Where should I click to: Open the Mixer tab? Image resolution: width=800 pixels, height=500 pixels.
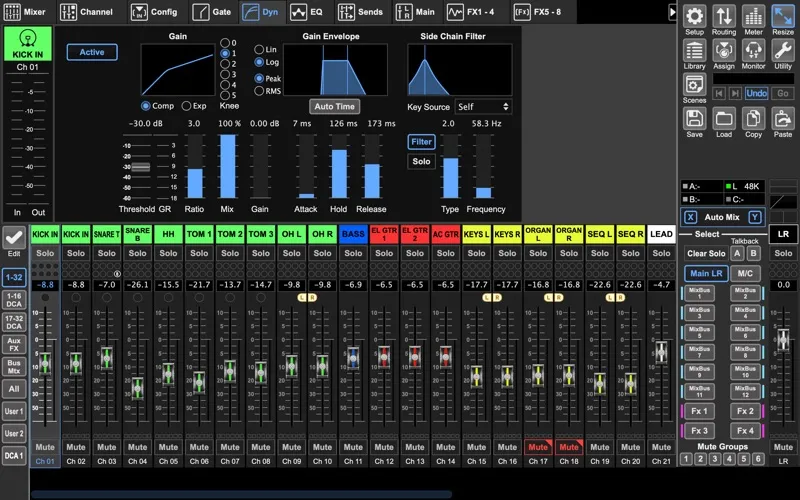point(24,12)
